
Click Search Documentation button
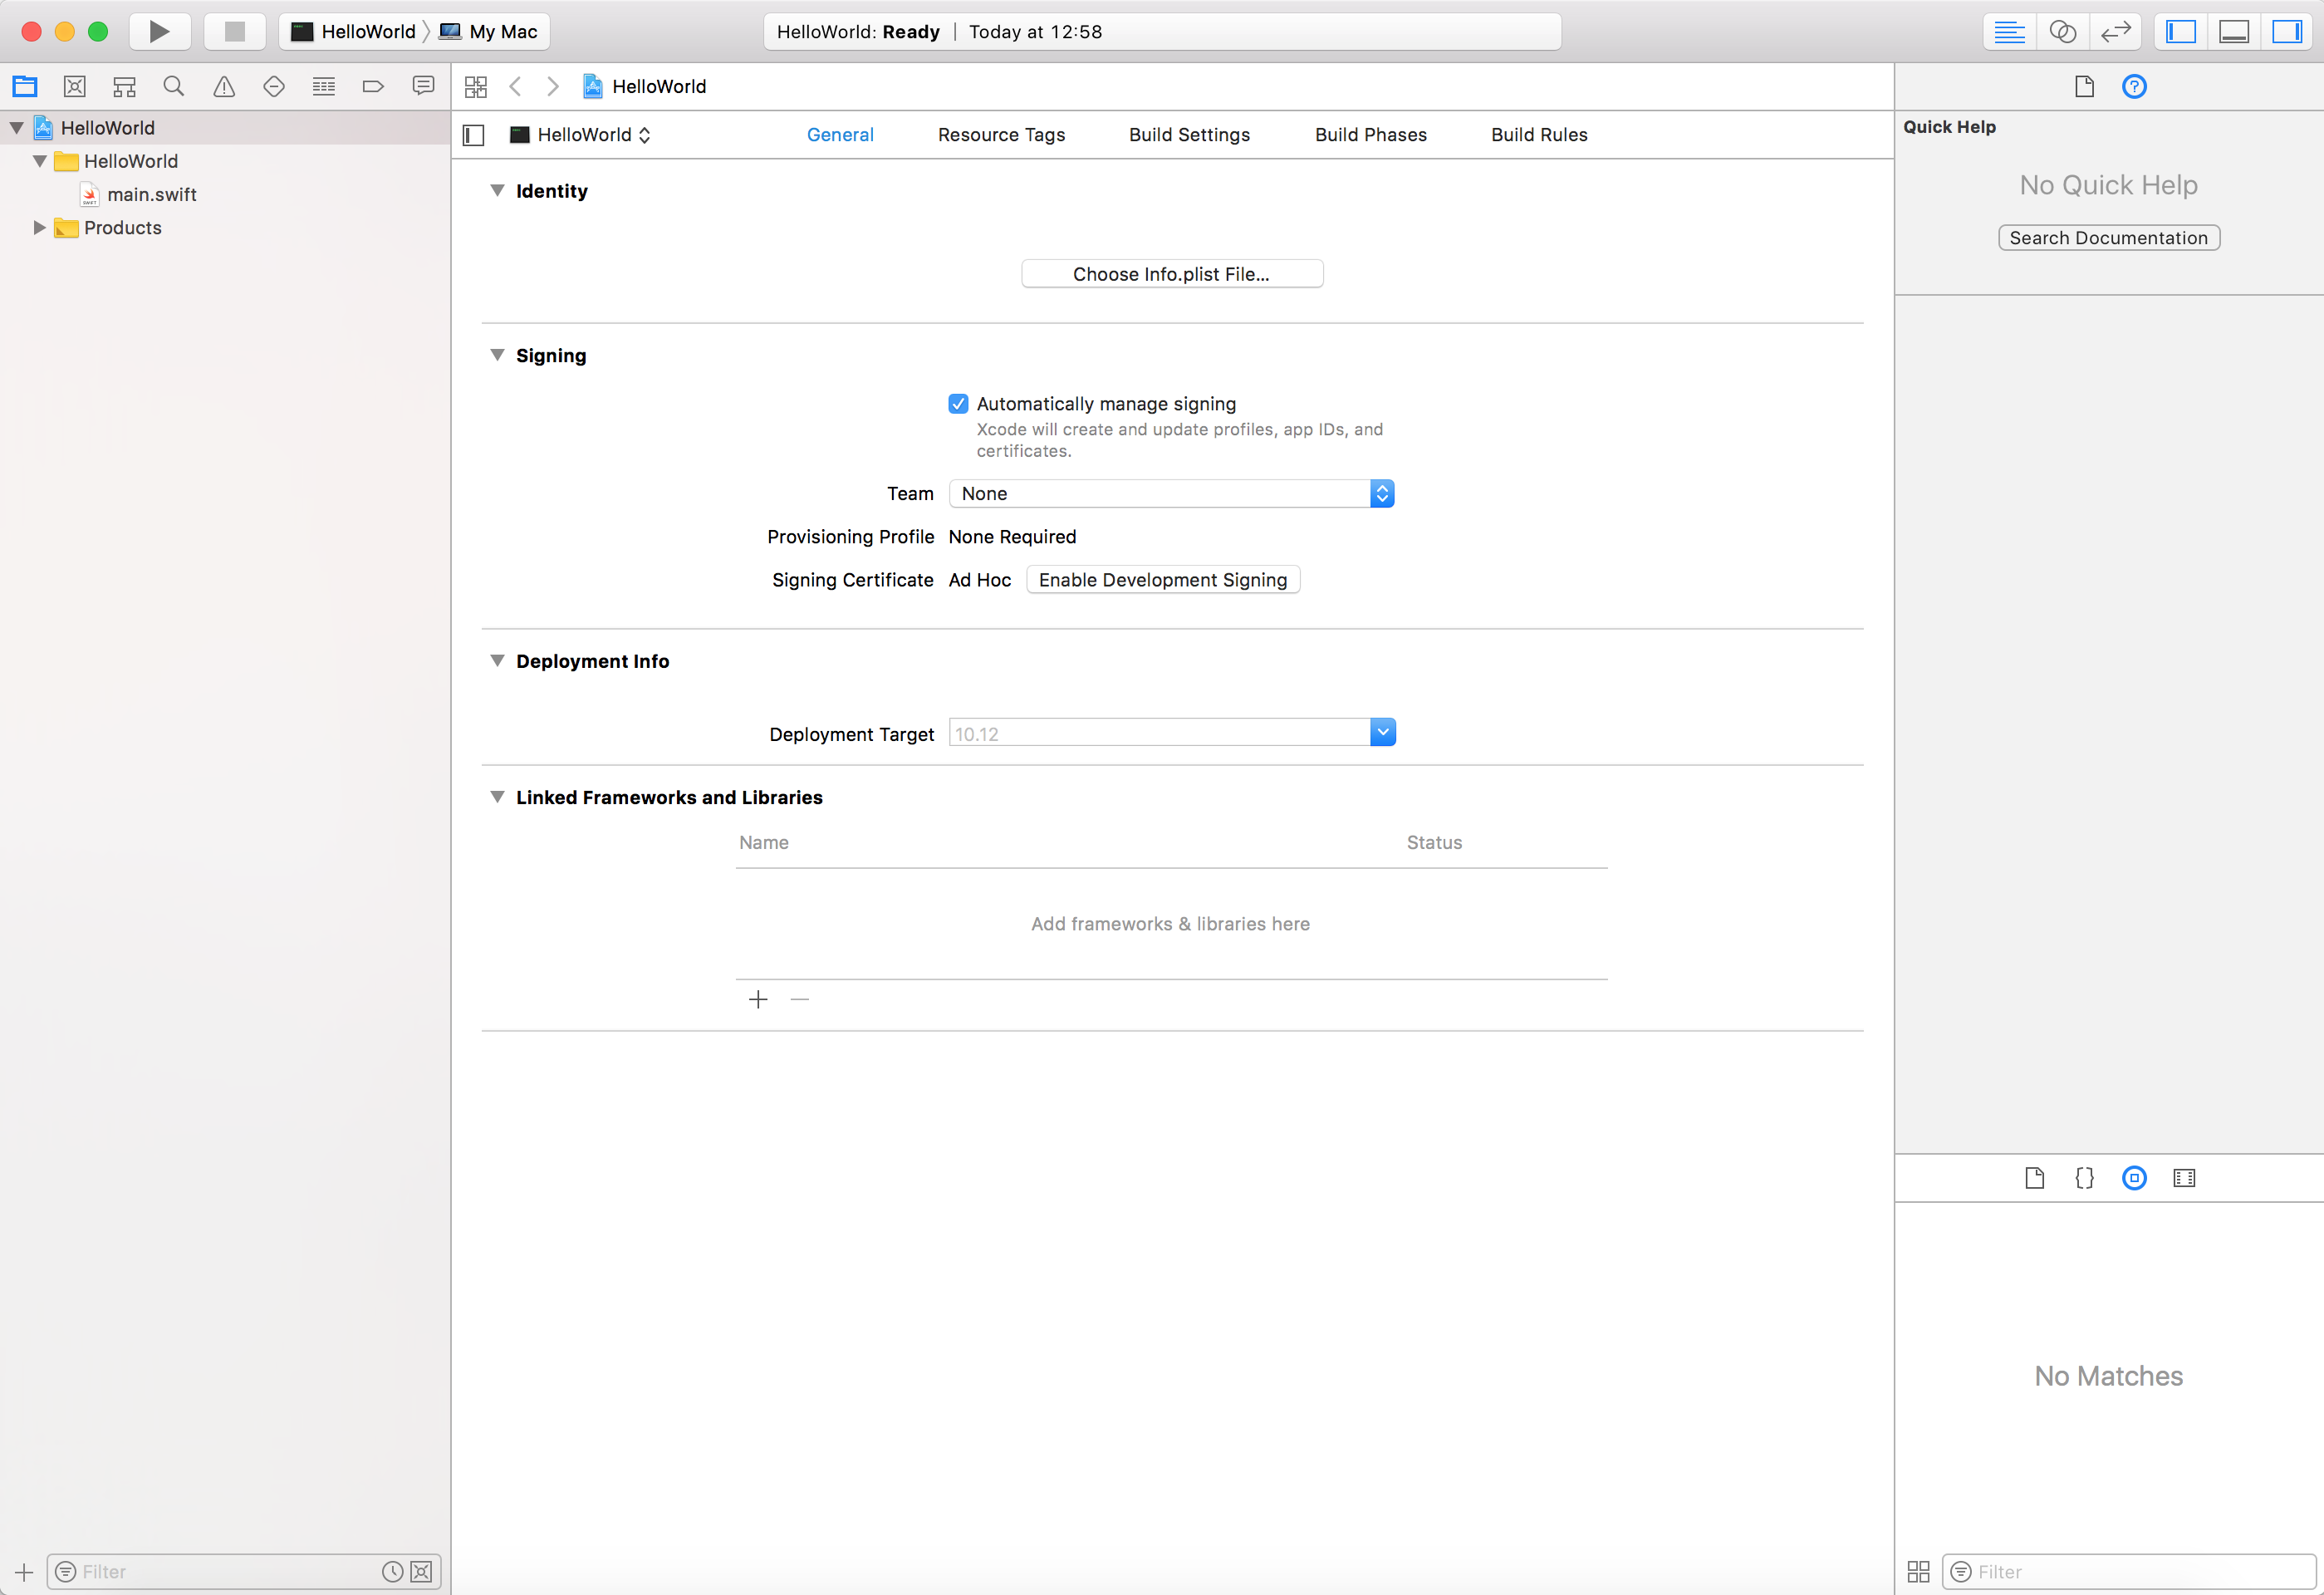coord(2109,238)
